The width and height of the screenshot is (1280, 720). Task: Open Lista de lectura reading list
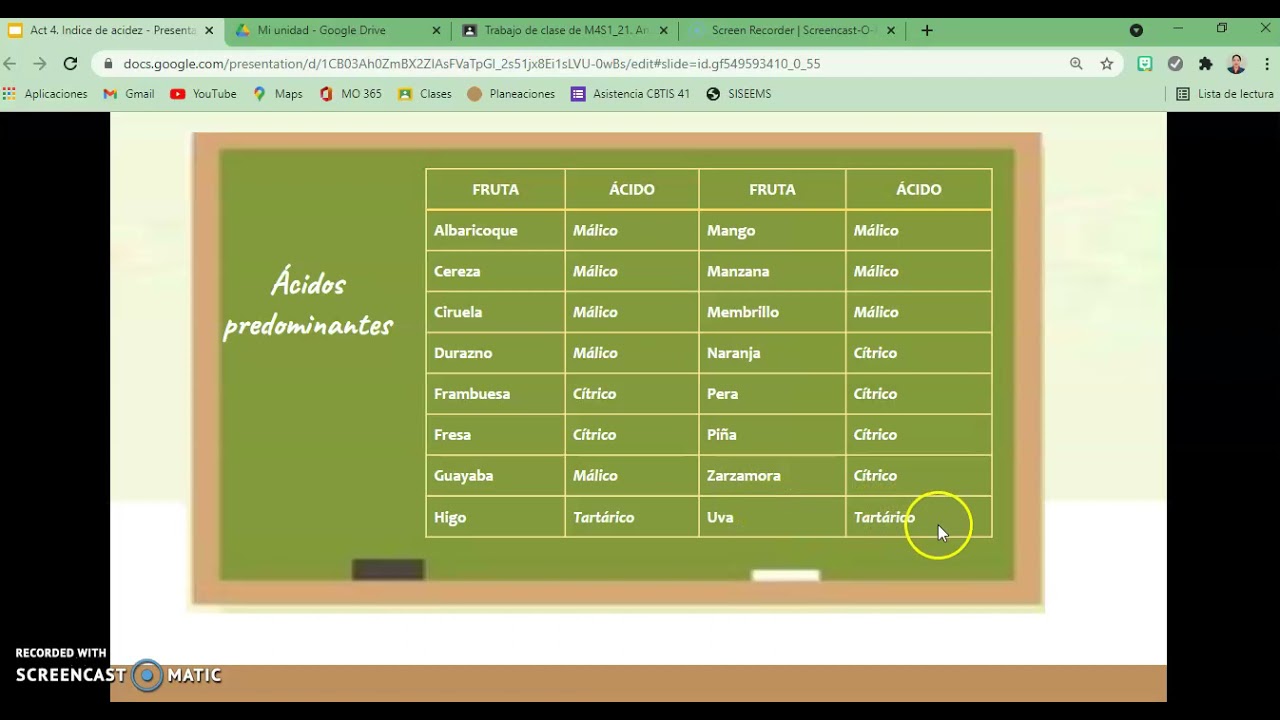tap(1225, 94)
